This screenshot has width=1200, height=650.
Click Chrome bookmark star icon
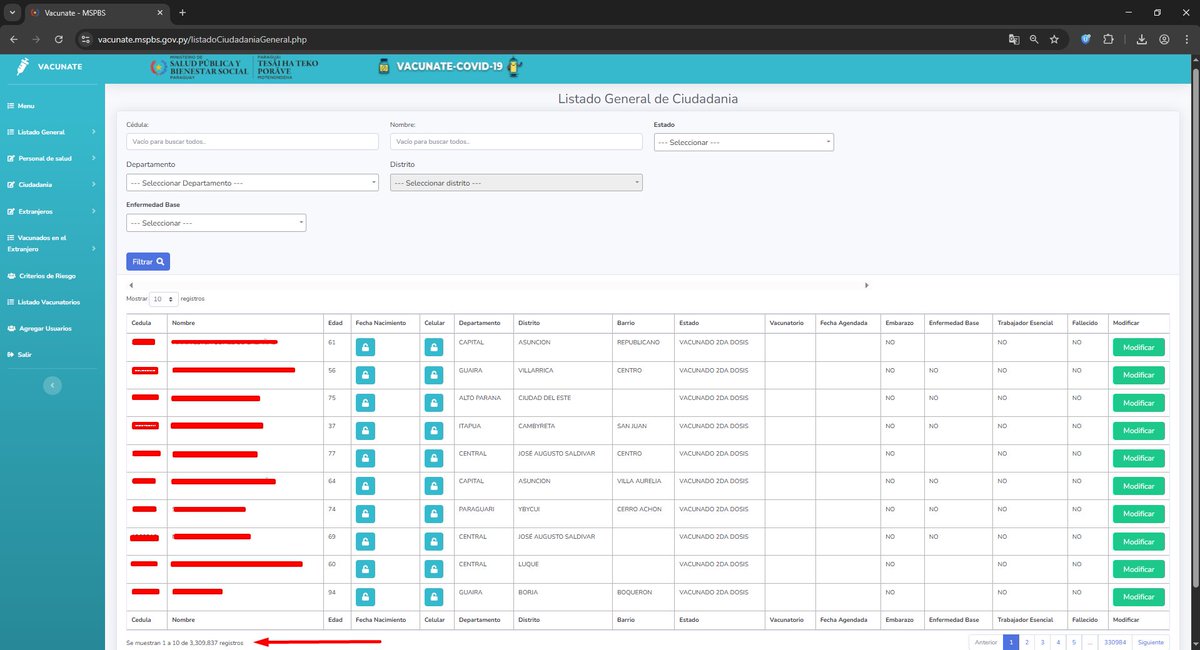[x=1054, y=39]
